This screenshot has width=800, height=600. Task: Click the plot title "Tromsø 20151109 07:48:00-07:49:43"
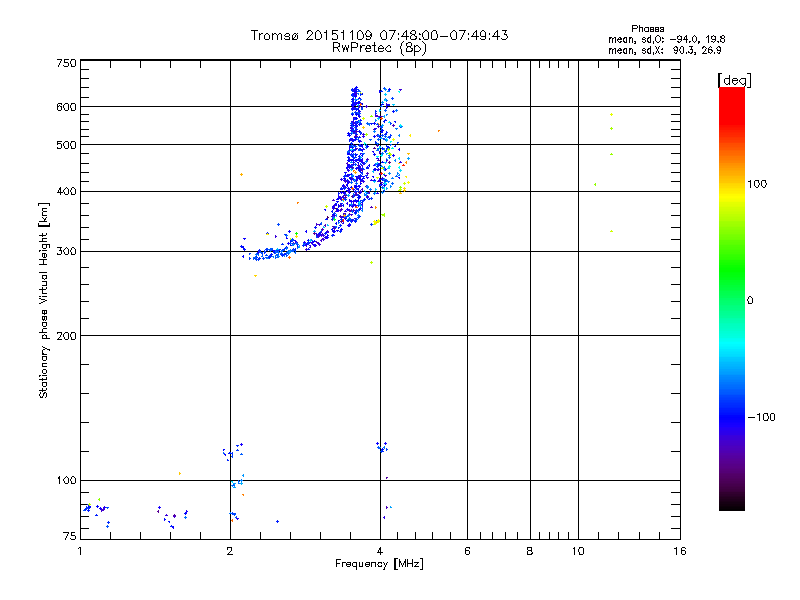(x=379, y=35)
